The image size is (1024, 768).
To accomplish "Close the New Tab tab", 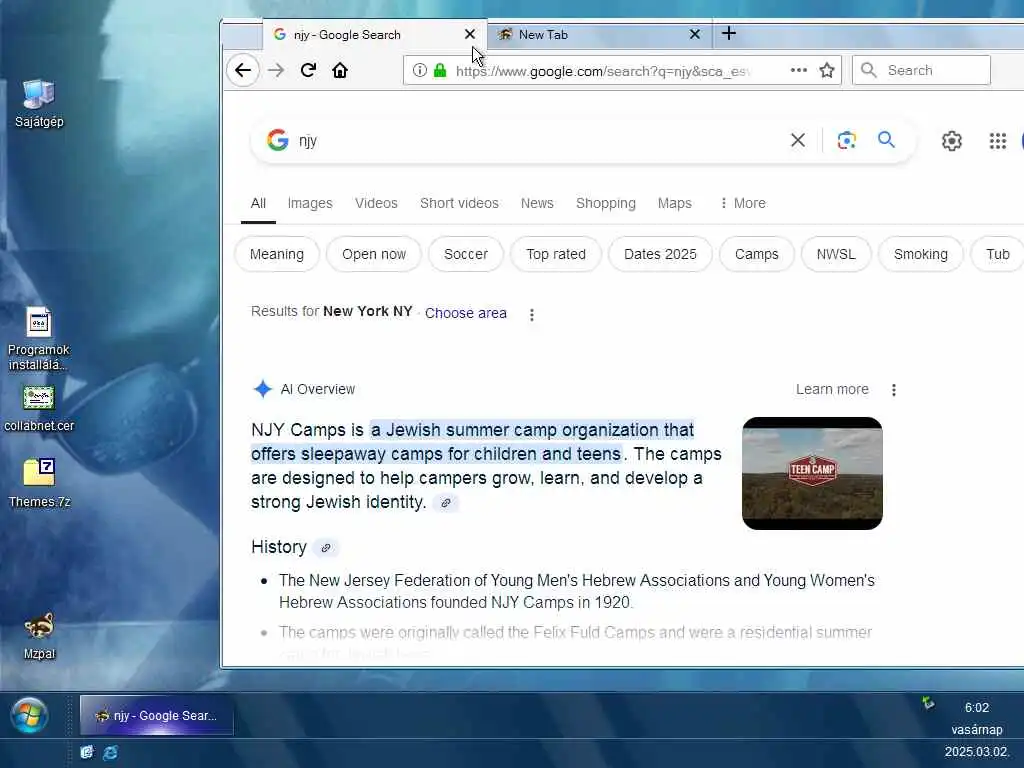I will [695, 34].
